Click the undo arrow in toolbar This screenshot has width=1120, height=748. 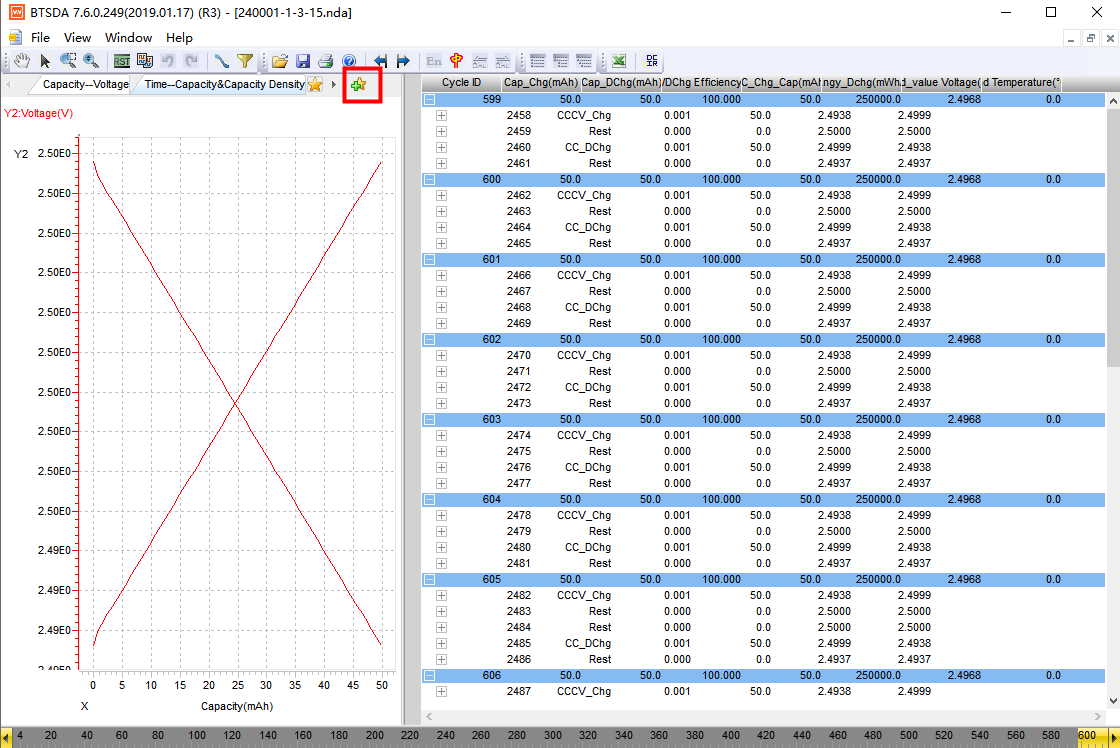click(x=168, y=61)
